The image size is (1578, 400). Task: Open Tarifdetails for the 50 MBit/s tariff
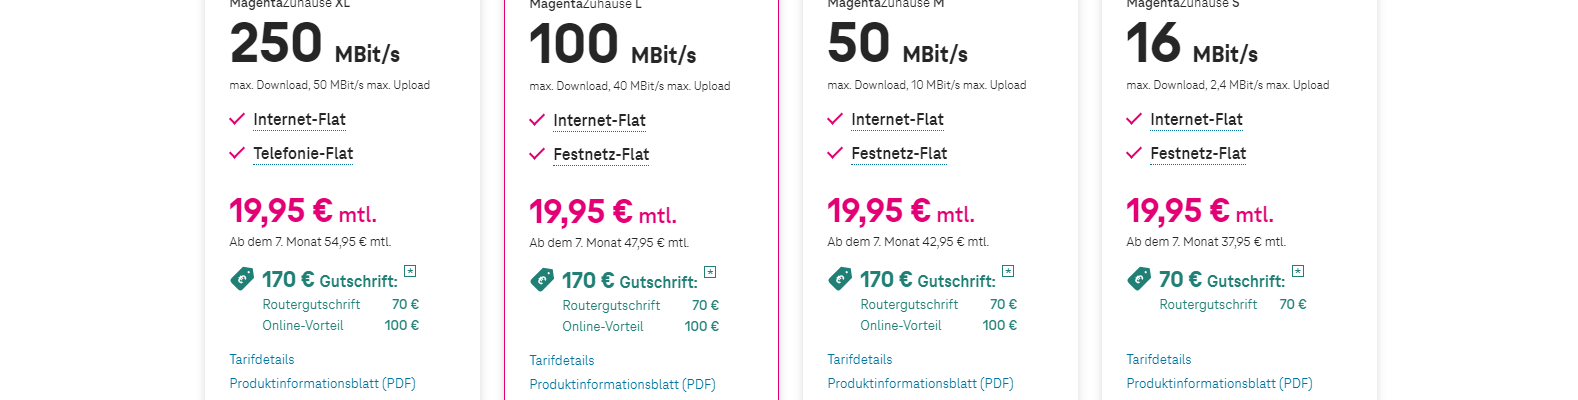click(x=860, y=359)
